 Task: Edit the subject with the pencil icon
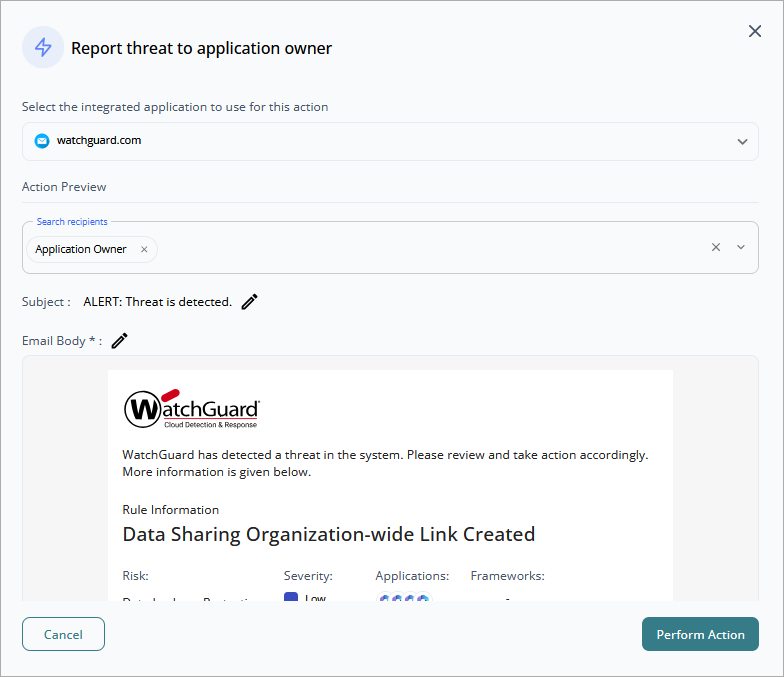[250, 302]
